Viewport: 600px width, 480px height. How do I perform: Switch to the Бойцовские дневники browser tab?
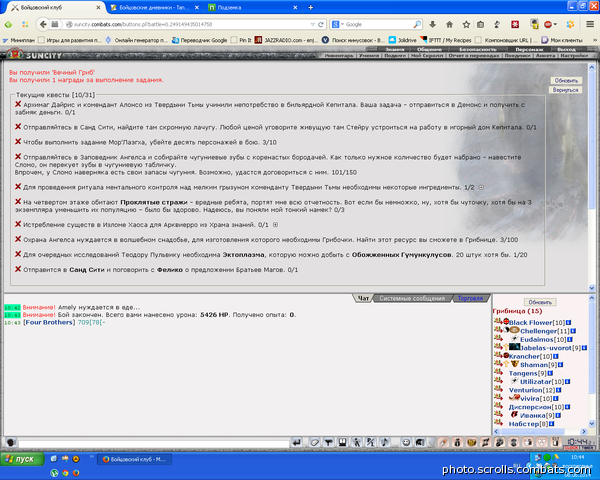coord(154,7)
